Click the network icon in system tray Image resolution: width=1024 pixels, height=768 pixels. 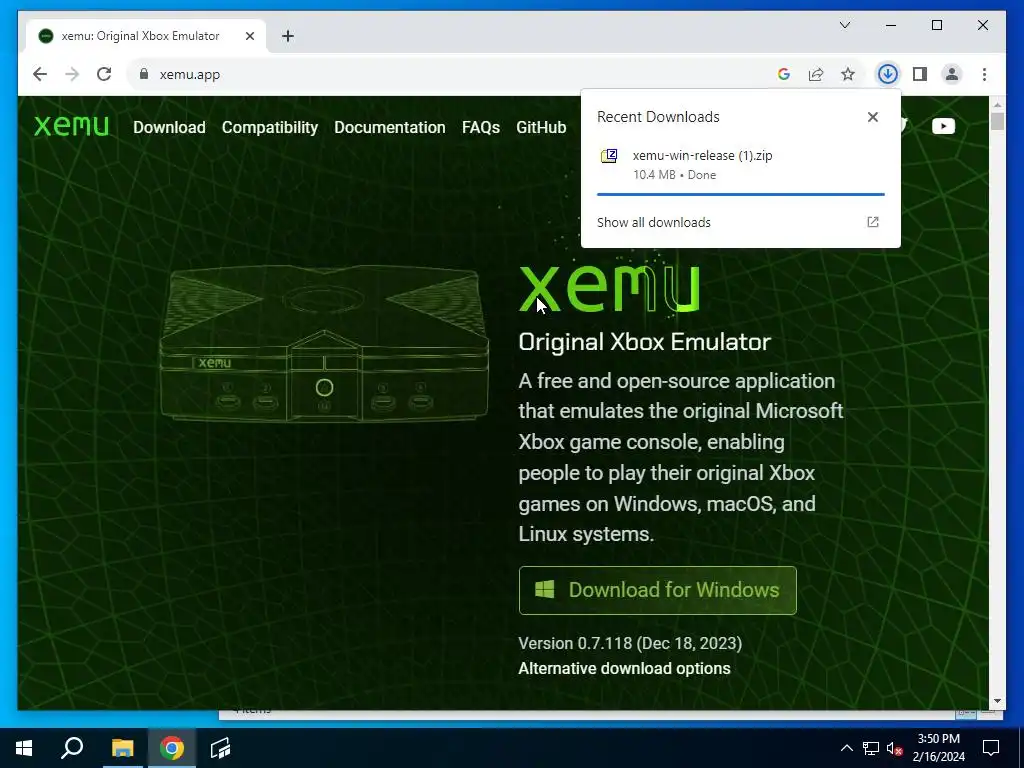(871, 748)
